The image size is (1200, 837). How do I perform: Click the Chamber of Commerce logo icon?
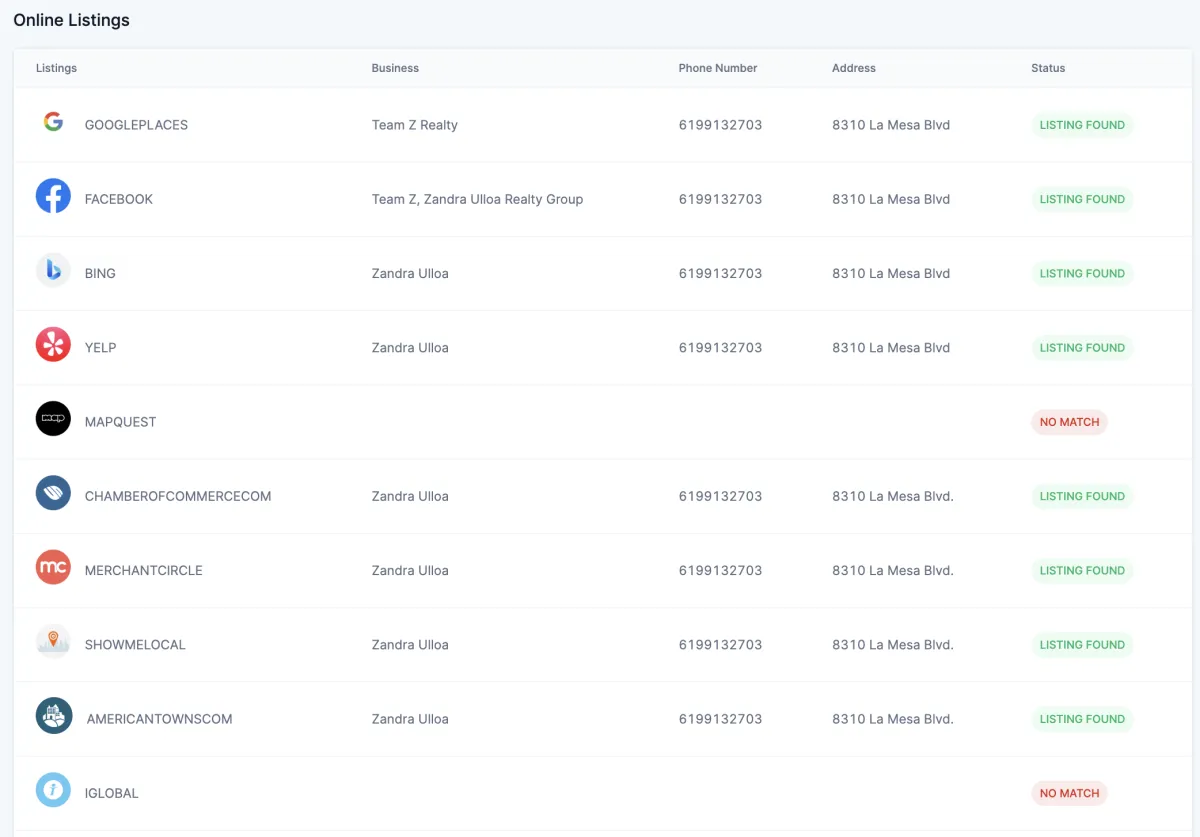tap(53, 493)
